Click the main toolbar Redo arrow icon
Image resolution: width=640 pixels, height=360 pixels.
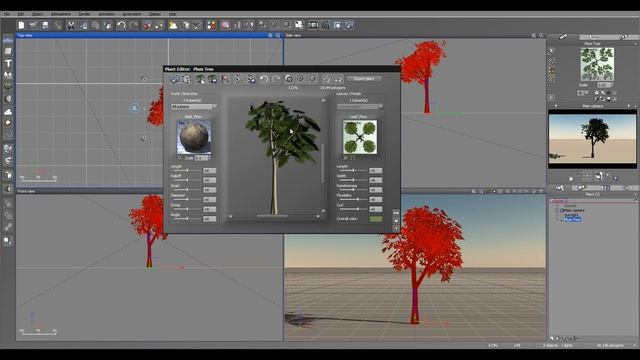[133, 25]
